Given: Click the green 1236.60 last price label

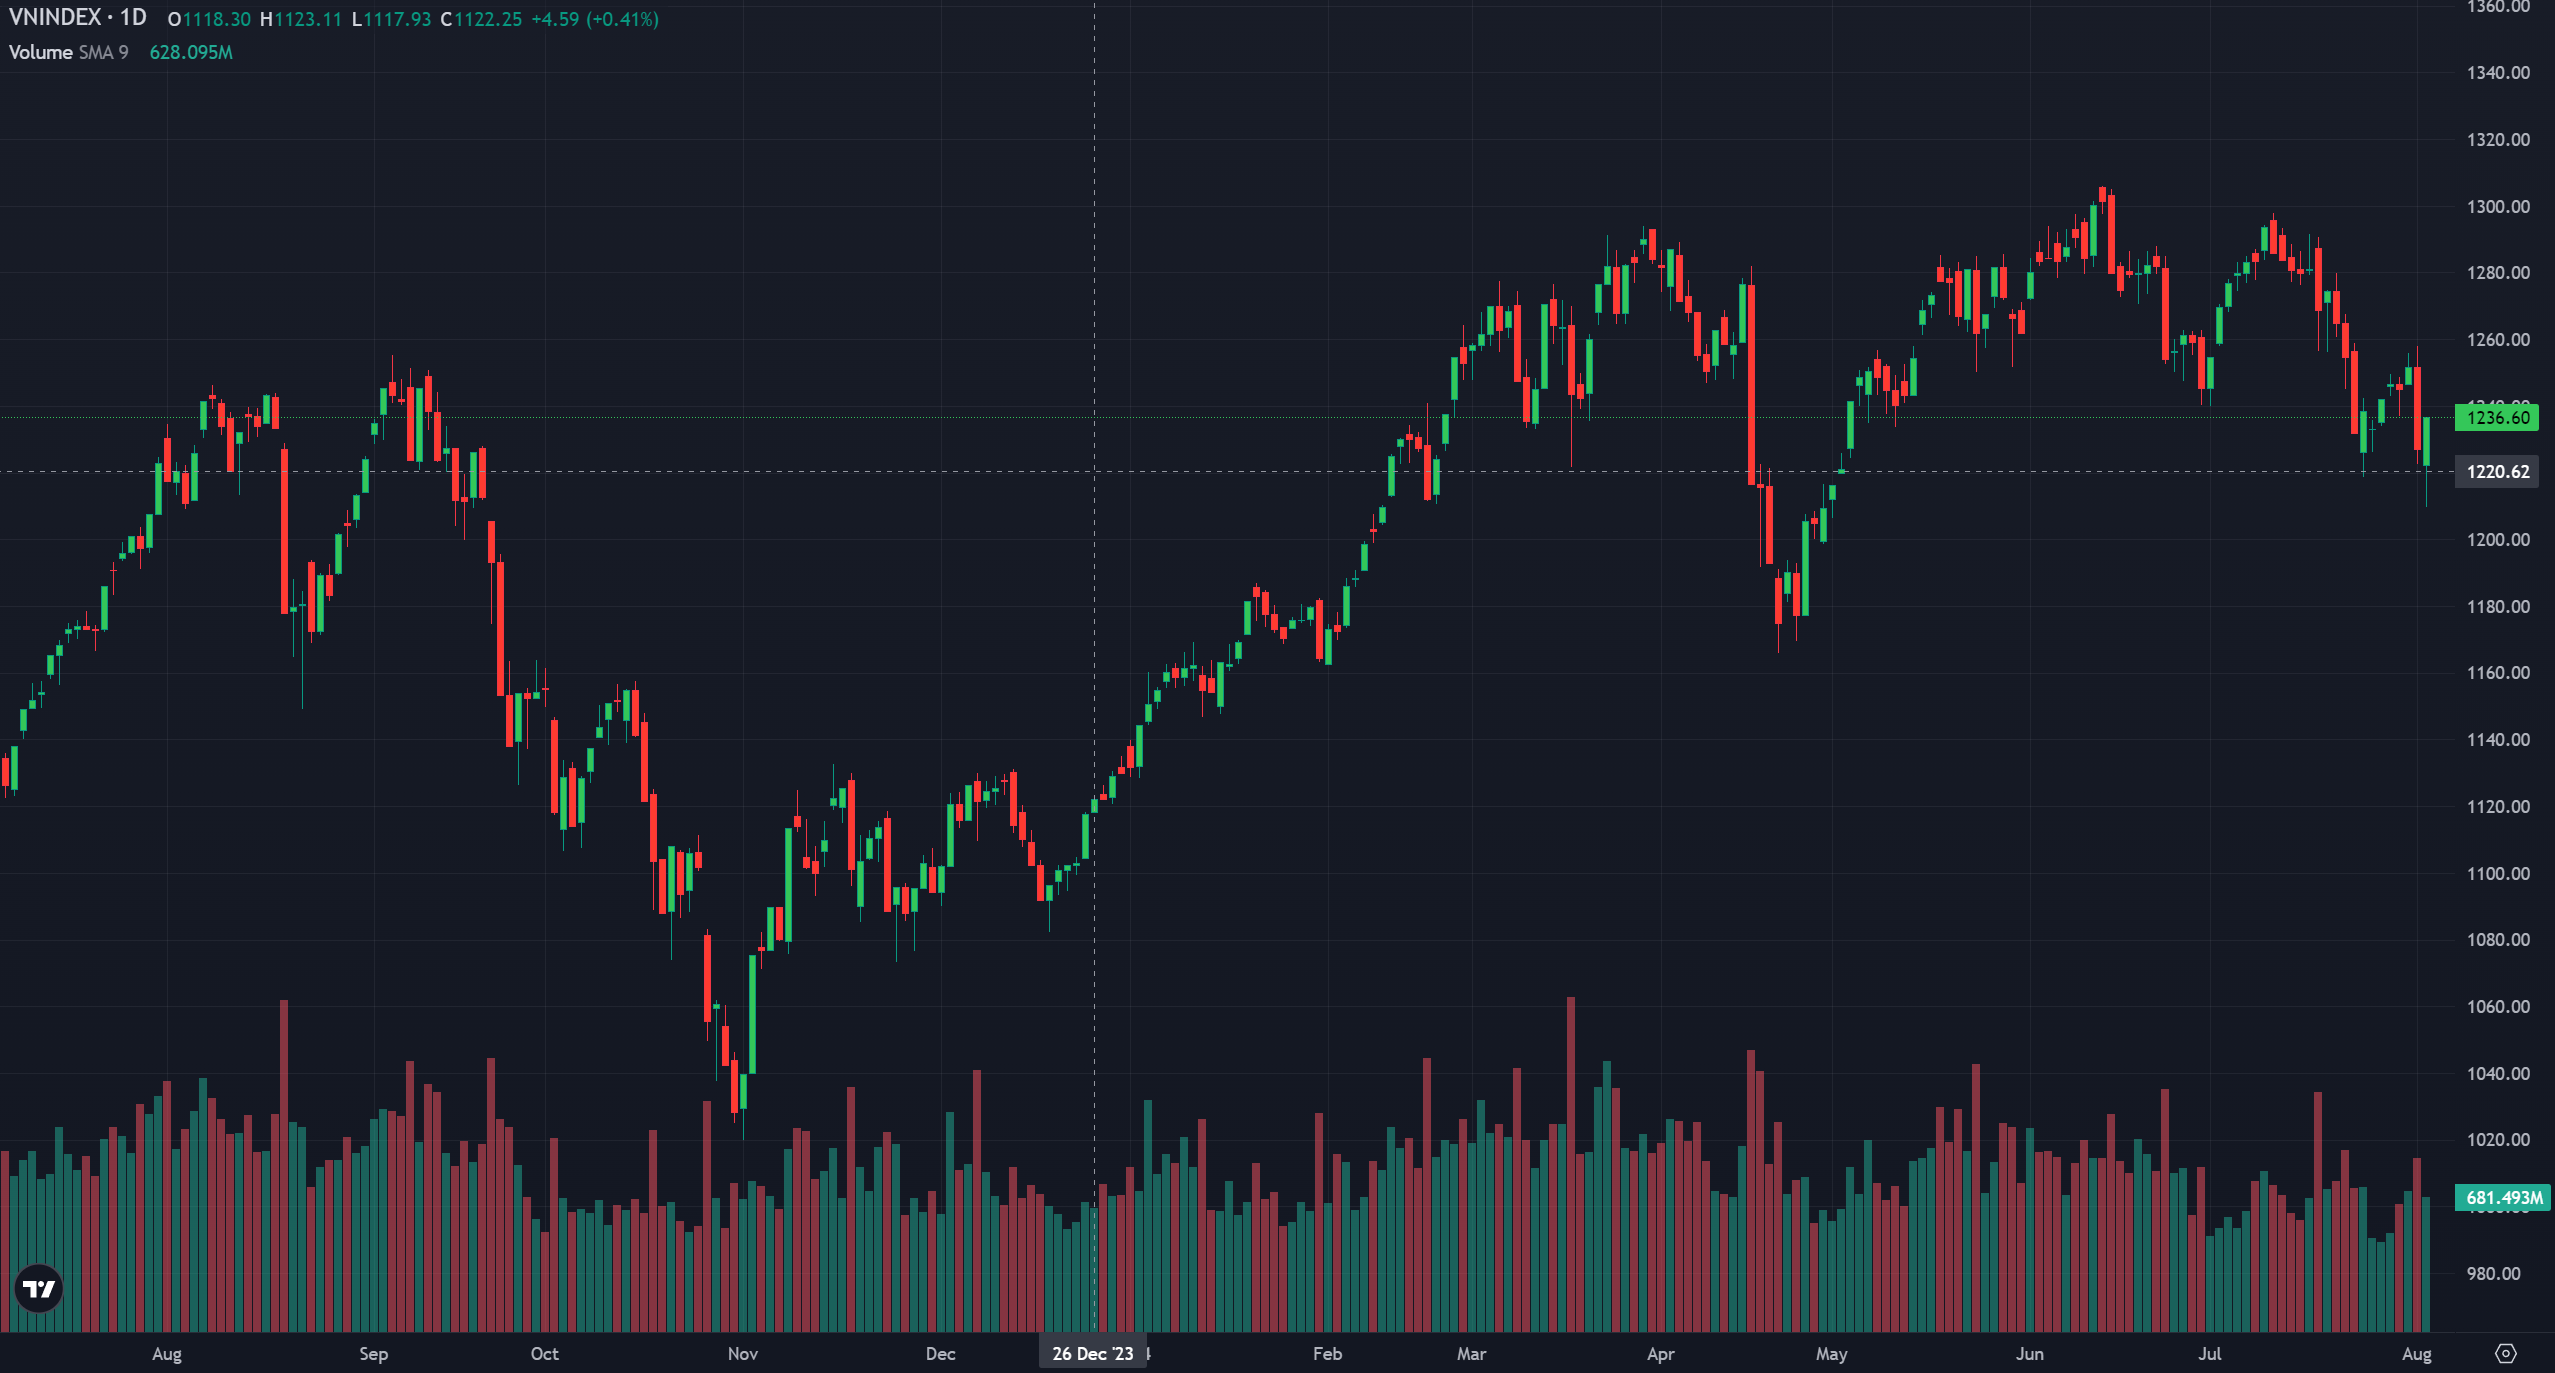Looking at the screenshot, I should tap(2496, 418).
